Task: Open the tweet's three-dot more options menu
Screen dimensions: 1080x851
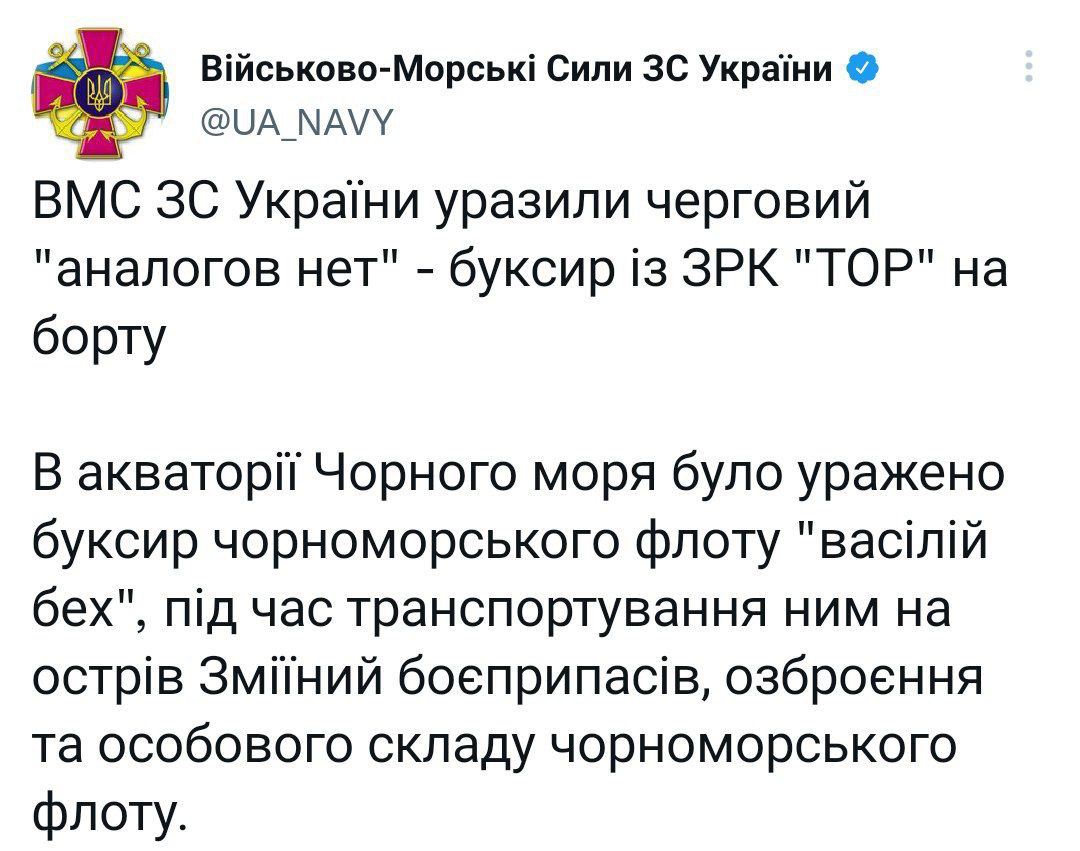Action: [1031, 66]
